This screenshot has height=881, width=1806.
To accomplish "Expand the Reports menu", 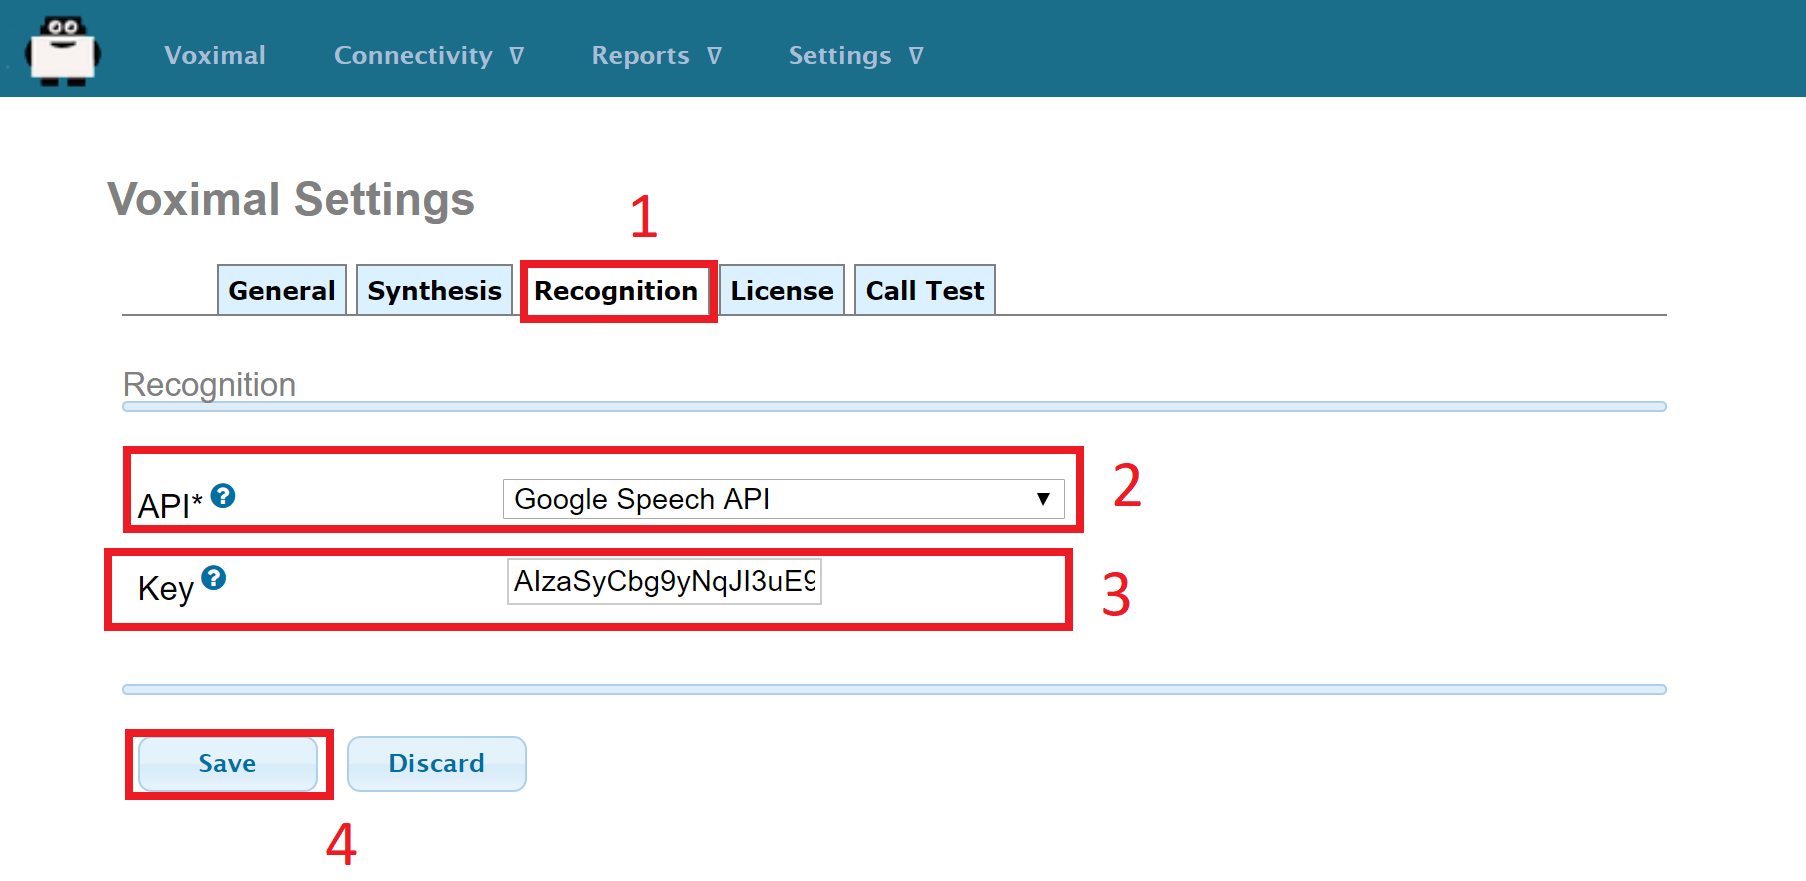I will [656, 55].
